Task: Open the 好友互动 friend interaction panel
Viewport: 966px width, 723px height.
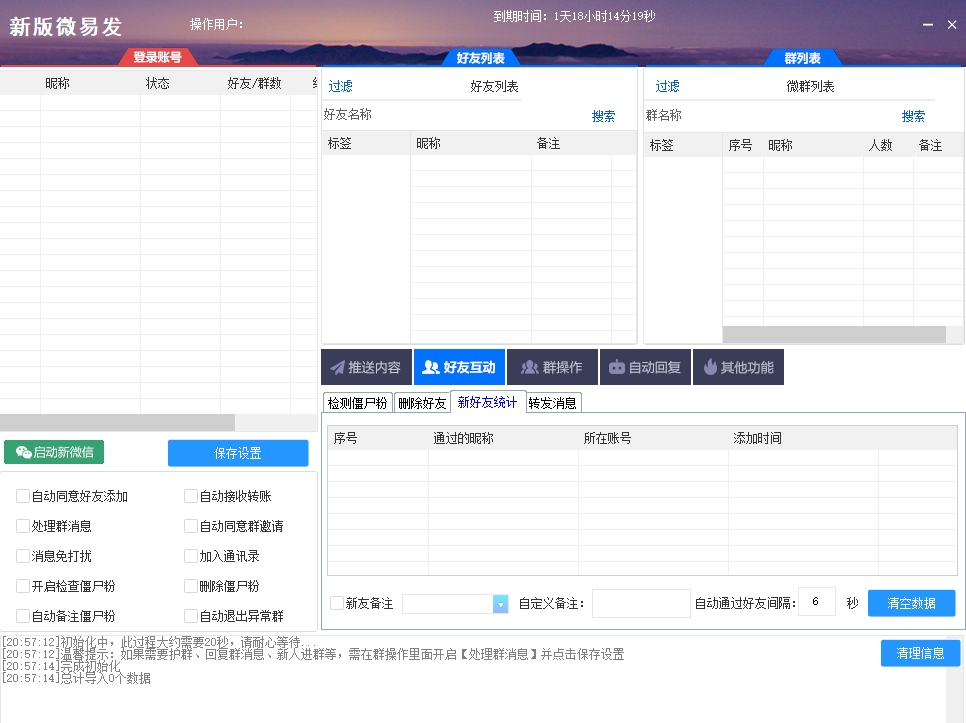Action: [459, 366]
